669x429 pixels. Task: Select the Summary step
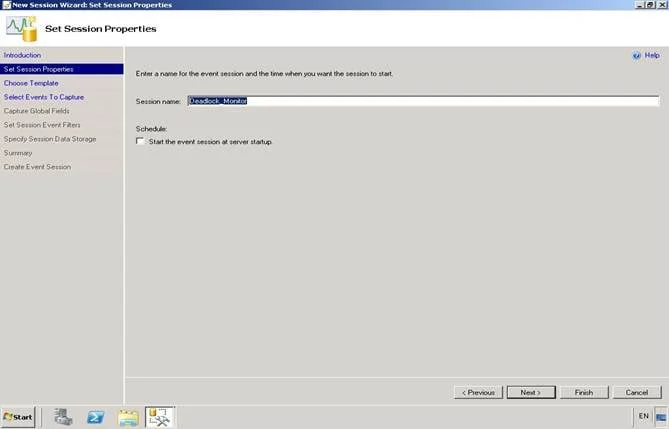click(x=18, y=153)
